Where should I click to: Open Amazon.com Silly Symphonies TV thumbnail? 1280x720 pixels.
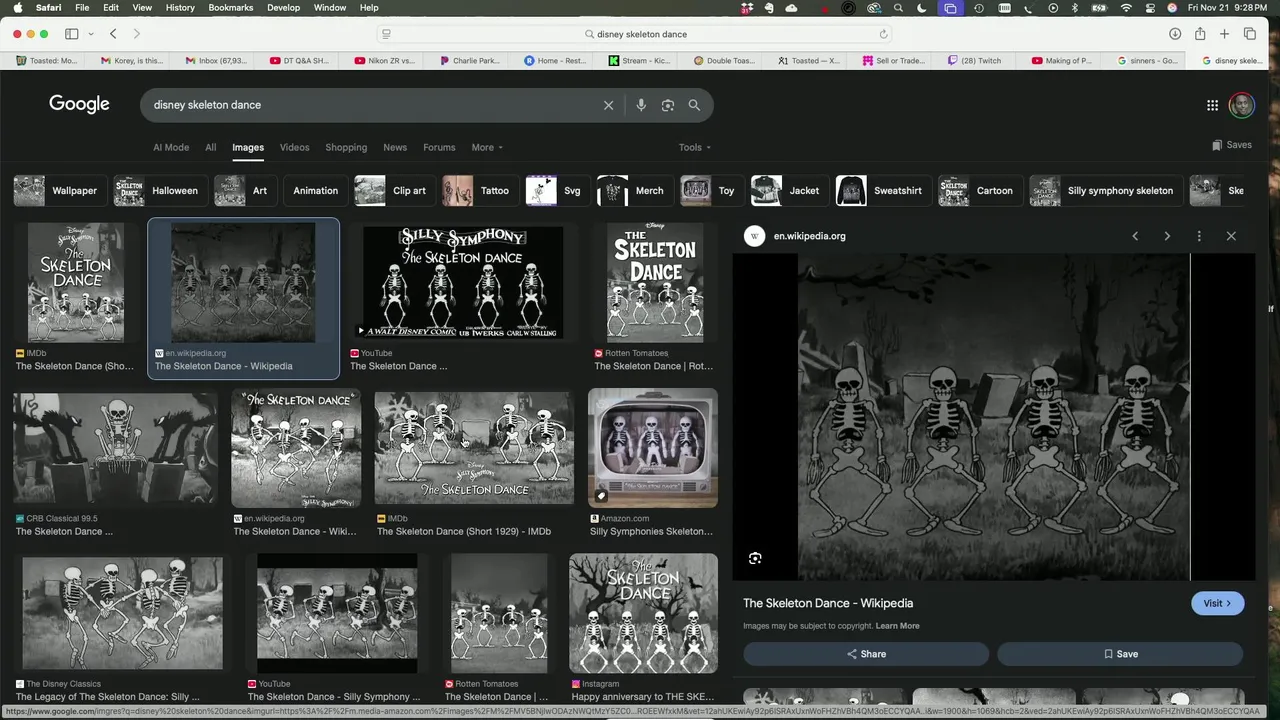coord(653,448)
